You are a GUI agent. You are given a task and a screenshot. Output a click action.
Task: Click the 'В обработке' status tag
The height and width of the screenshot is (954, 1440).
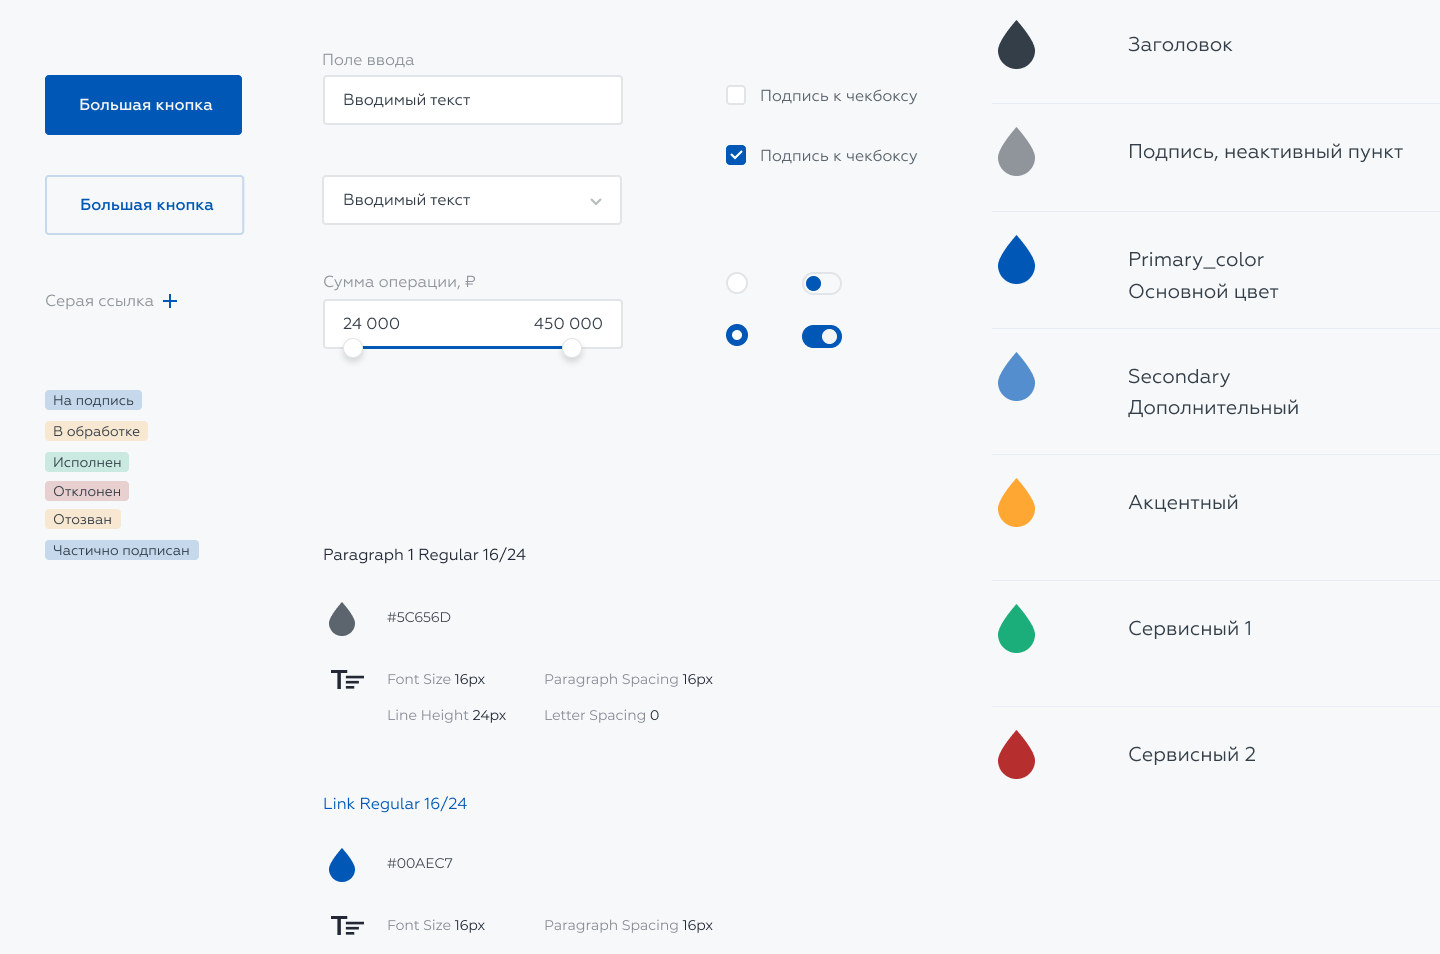(x=96, y=431)
